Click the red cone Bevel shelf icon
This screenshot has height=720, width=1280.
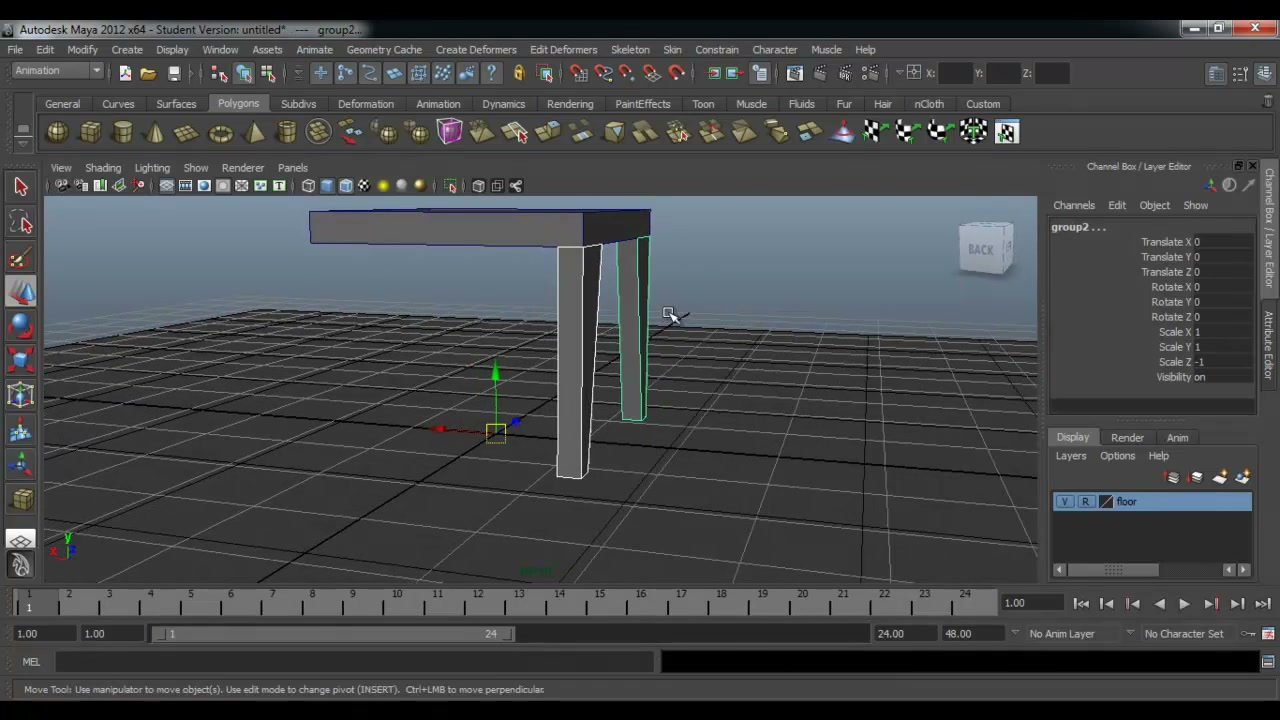pyautogui.click(x=842, y=132)
